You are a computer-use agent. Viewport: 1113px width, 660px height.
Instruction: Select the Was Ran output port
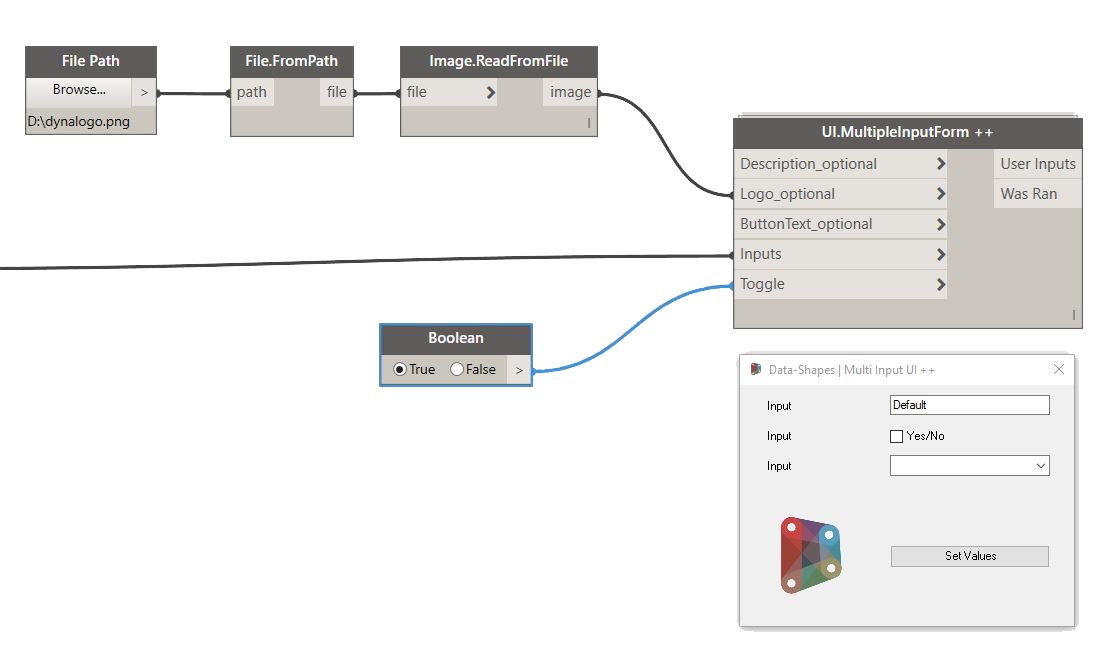1029,194
